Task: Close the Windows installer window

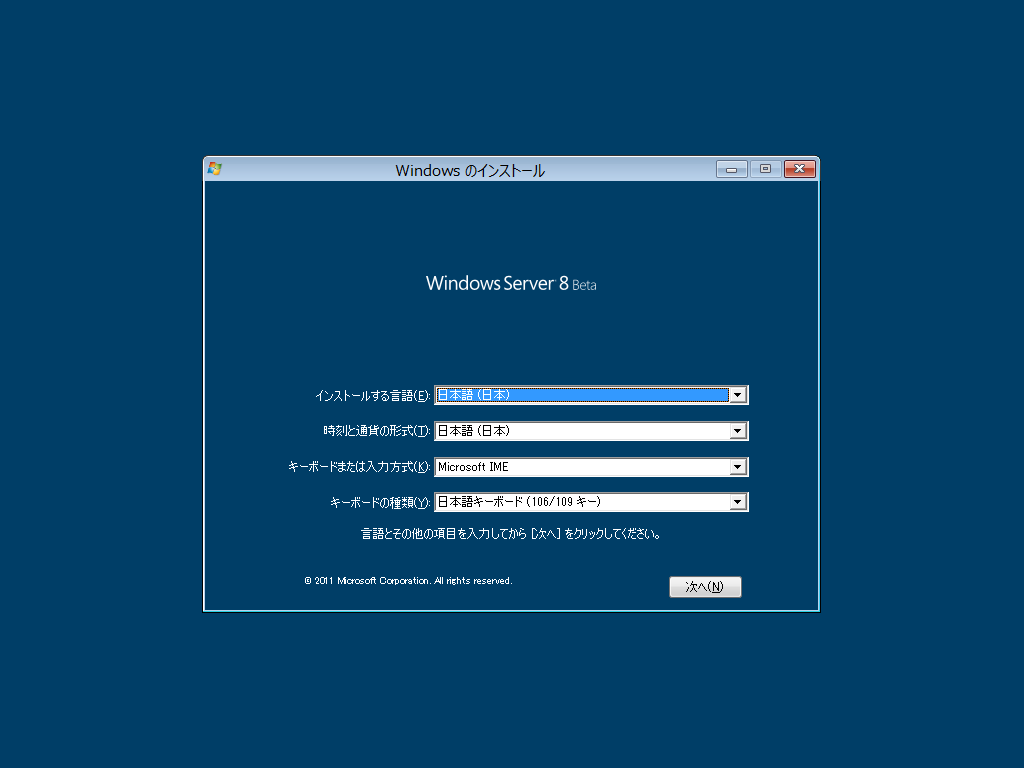Action: coord(799,169)
